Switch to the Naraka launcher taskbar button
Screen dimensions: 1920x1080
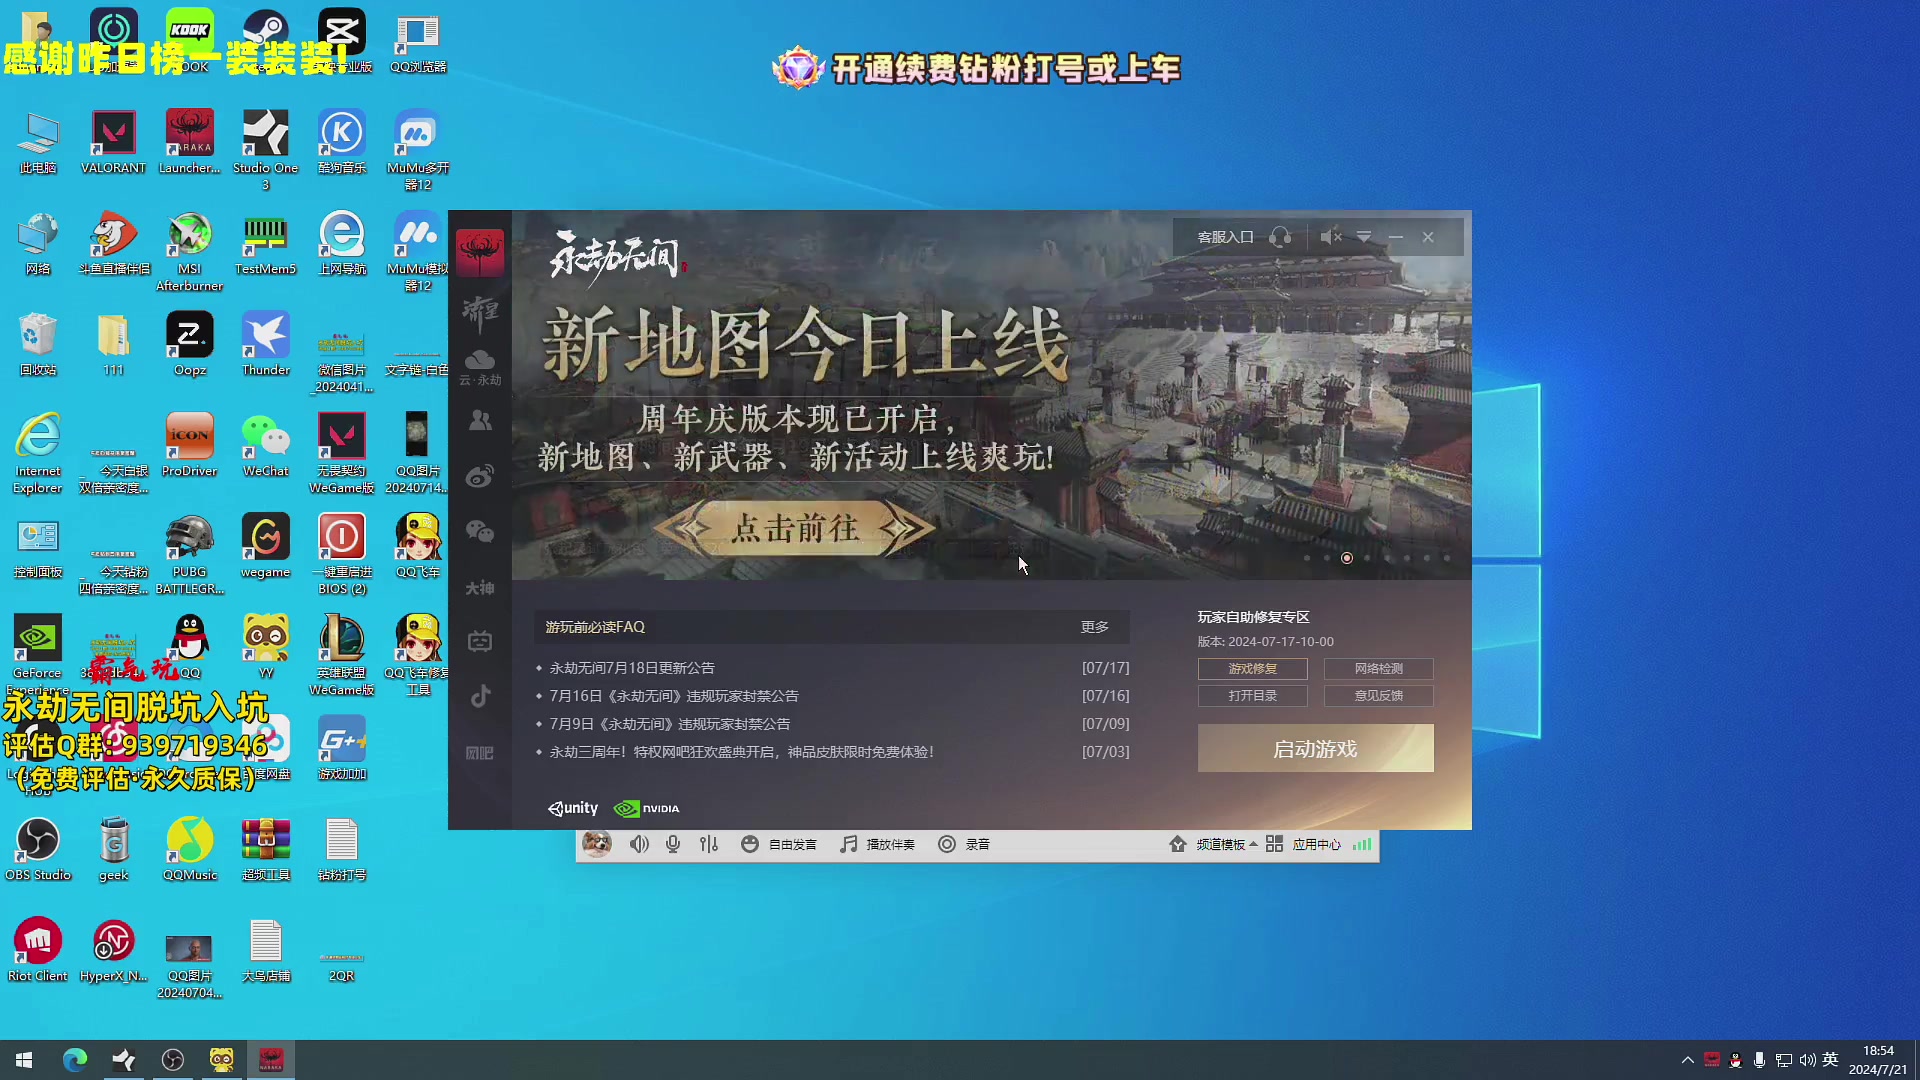(x=271, y=1060)
